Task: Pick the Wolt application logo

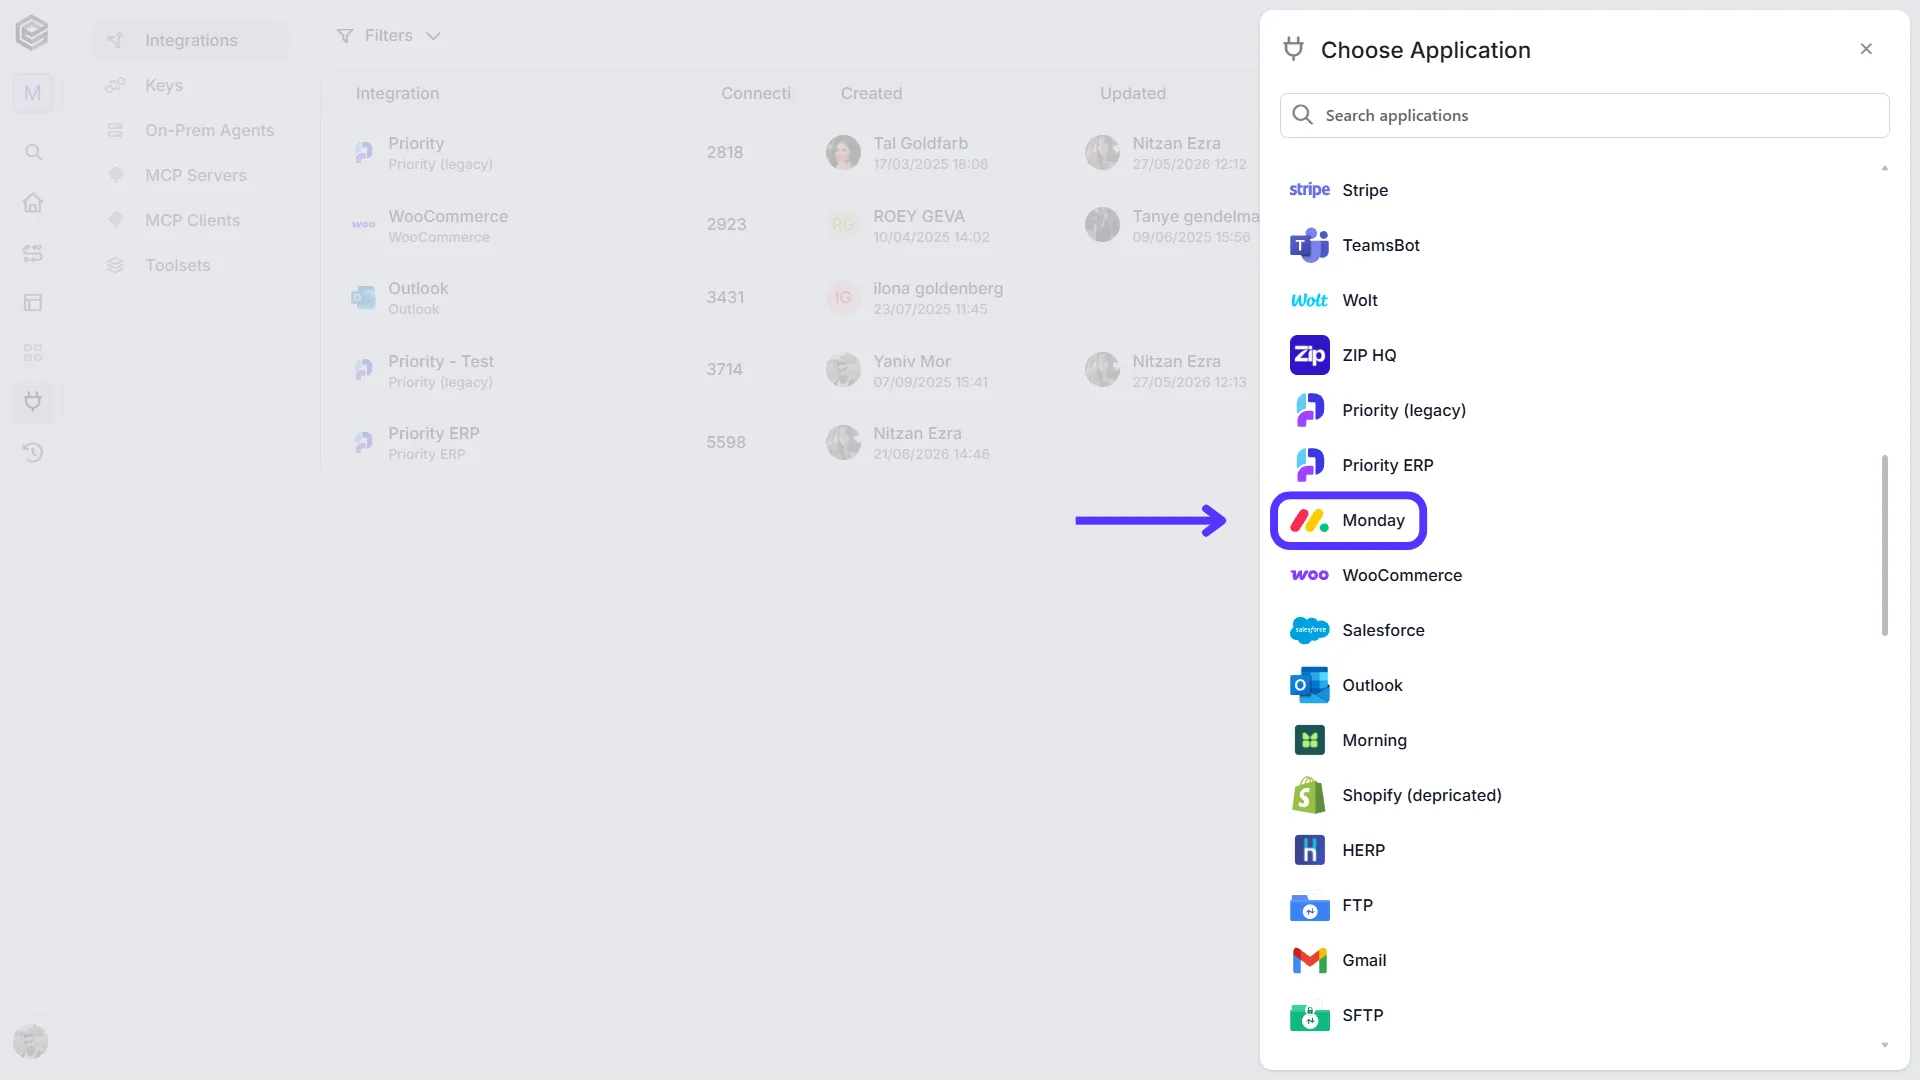Action: click(x=1309, y=300)
